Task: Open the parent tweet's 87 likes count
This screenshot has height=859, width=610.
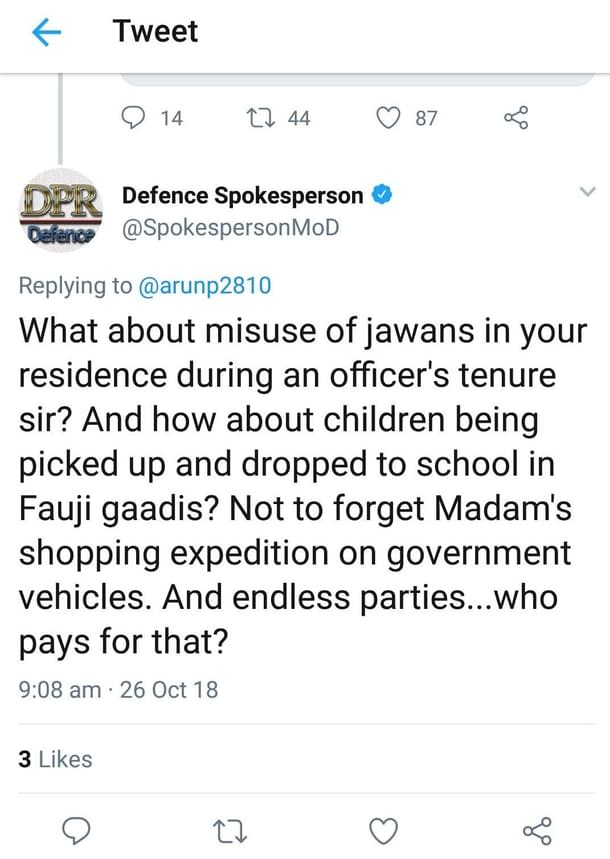Action: pyautogui.click(x=426, y=118)
